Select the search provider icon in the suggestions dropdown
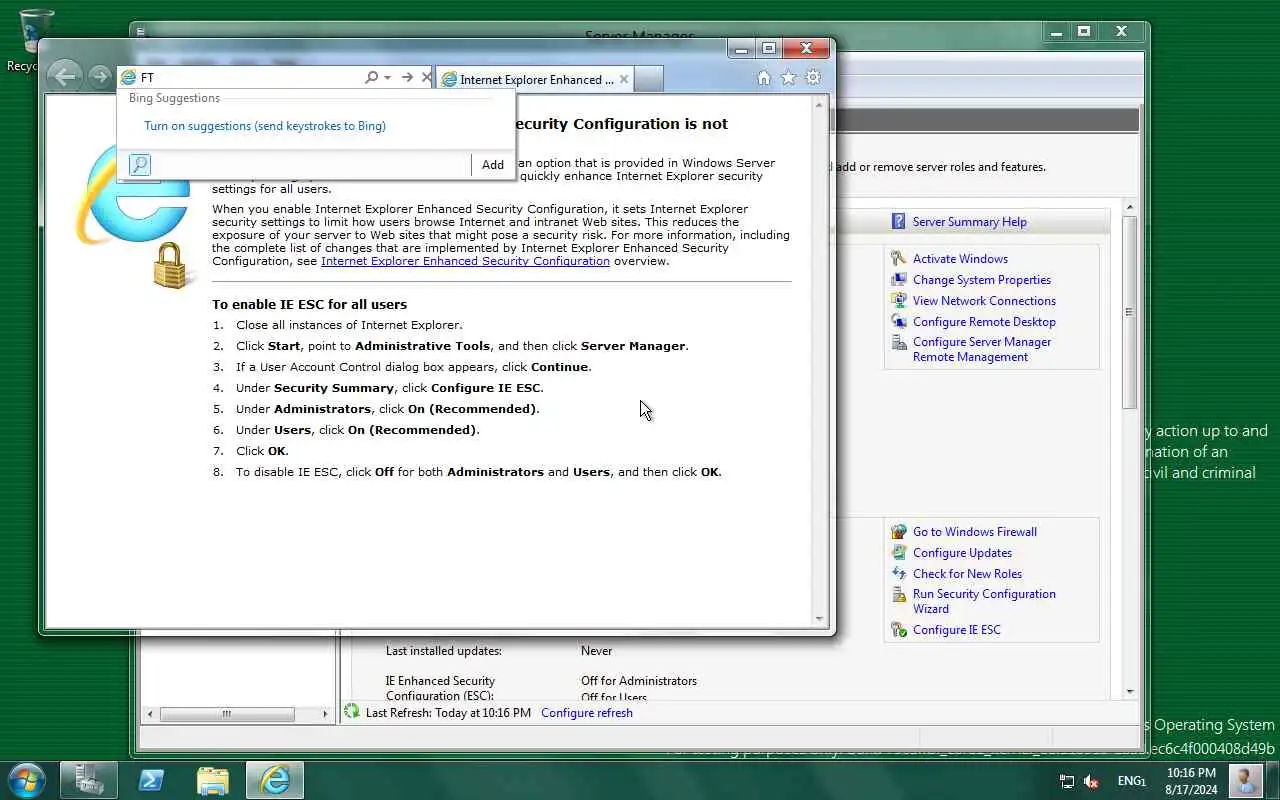Viewport: 1280px width, 800px height. pyautogui.click(x=140, y=165)
